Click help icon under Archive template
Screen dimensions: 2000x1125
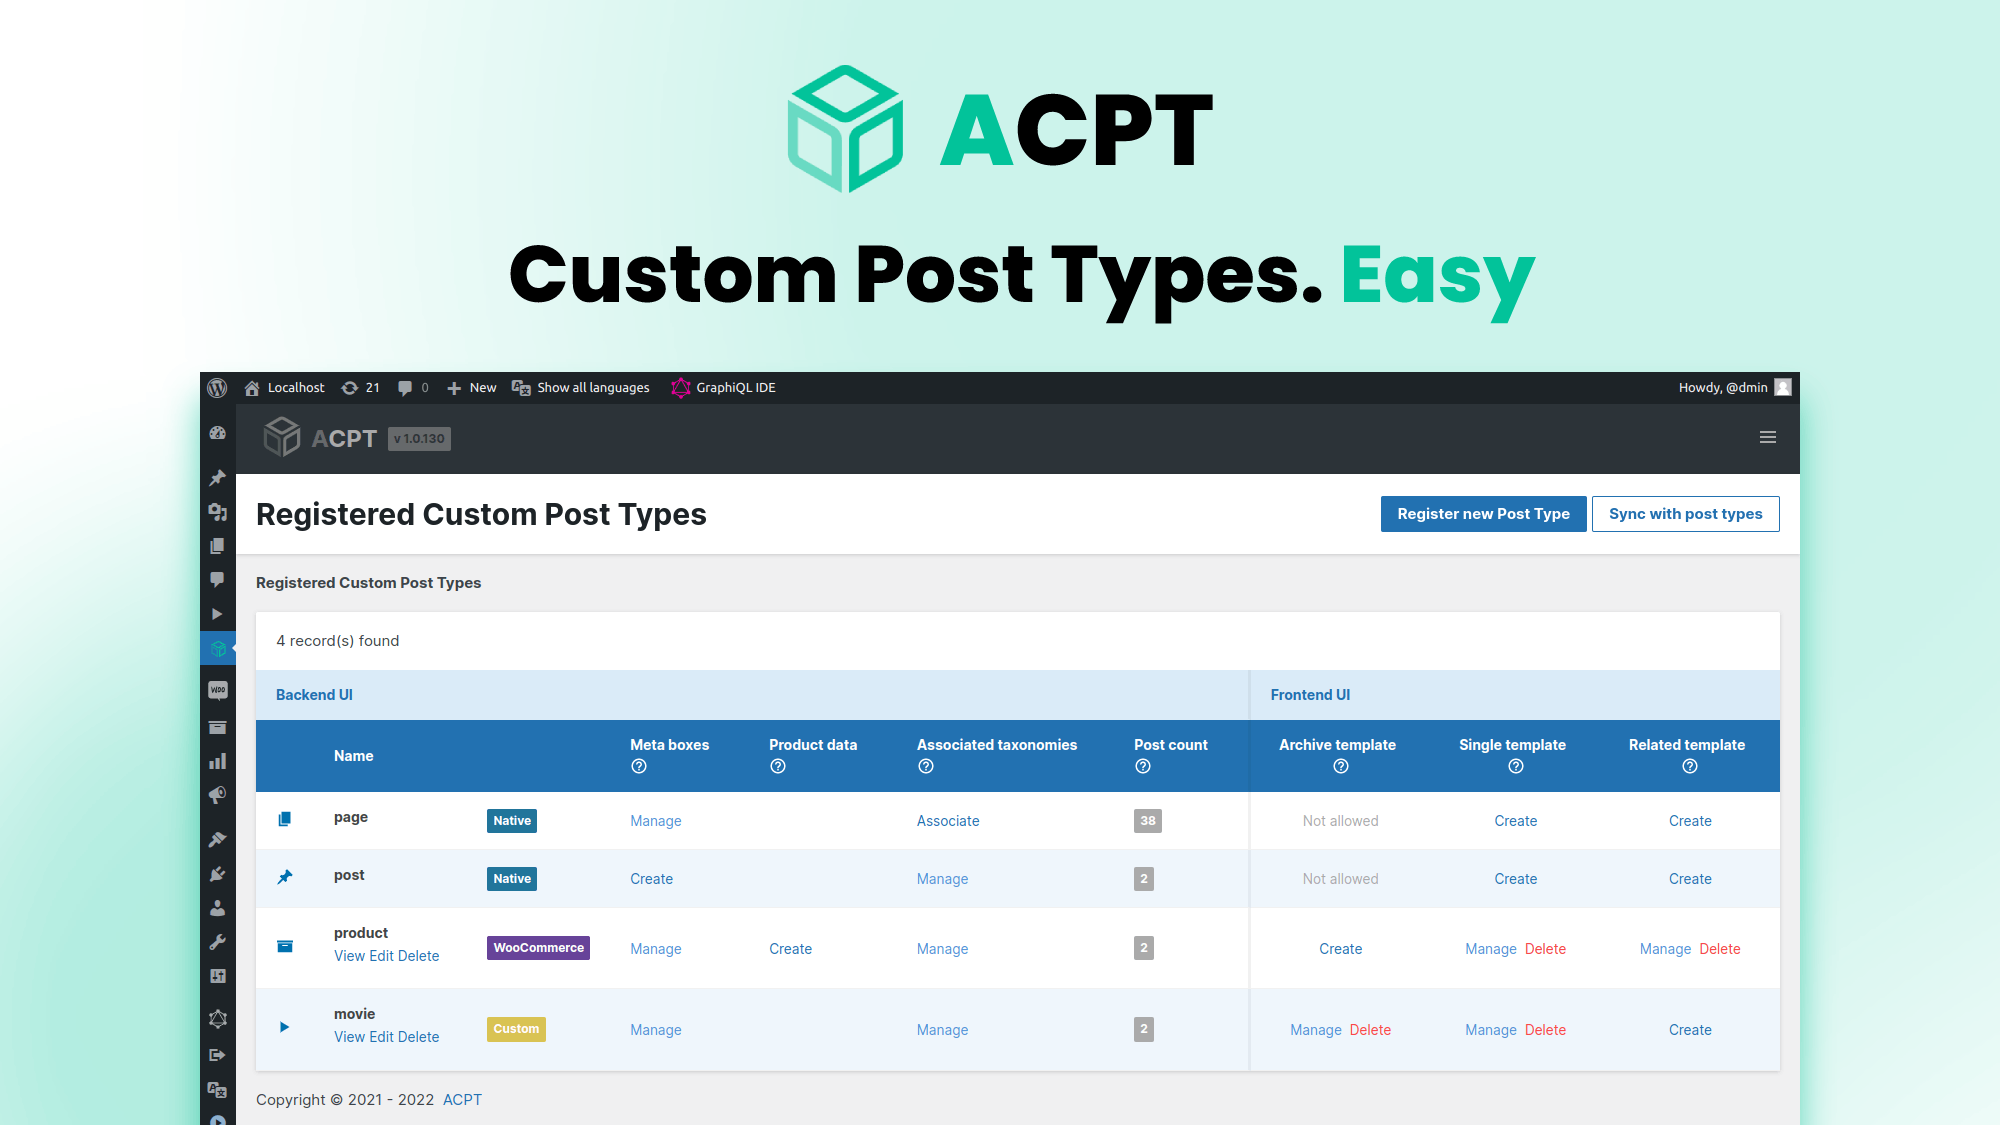(x=1341, y=766)
